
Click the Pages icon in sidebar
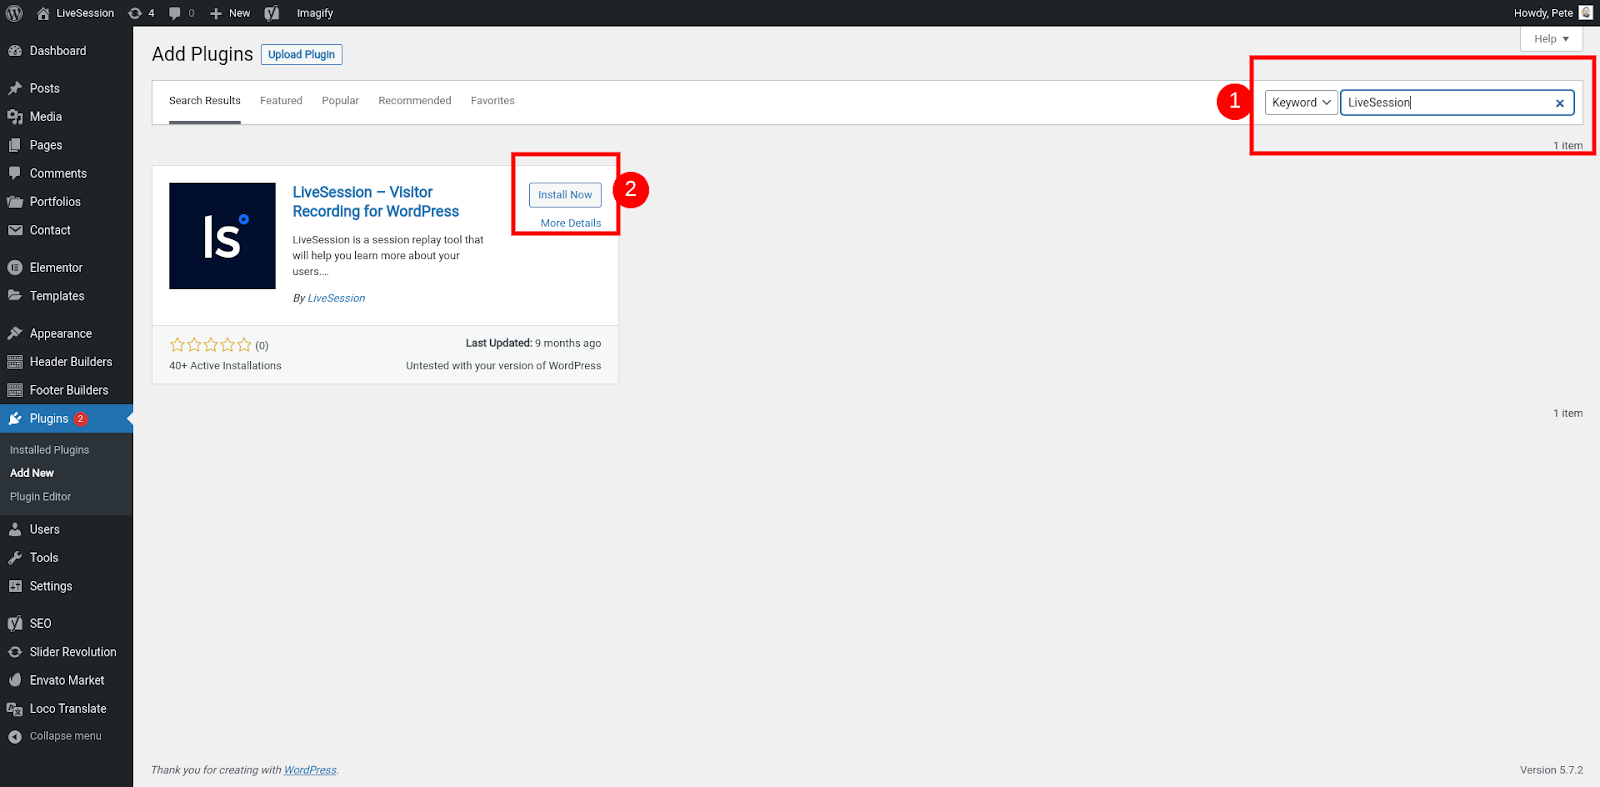point(15,145)
